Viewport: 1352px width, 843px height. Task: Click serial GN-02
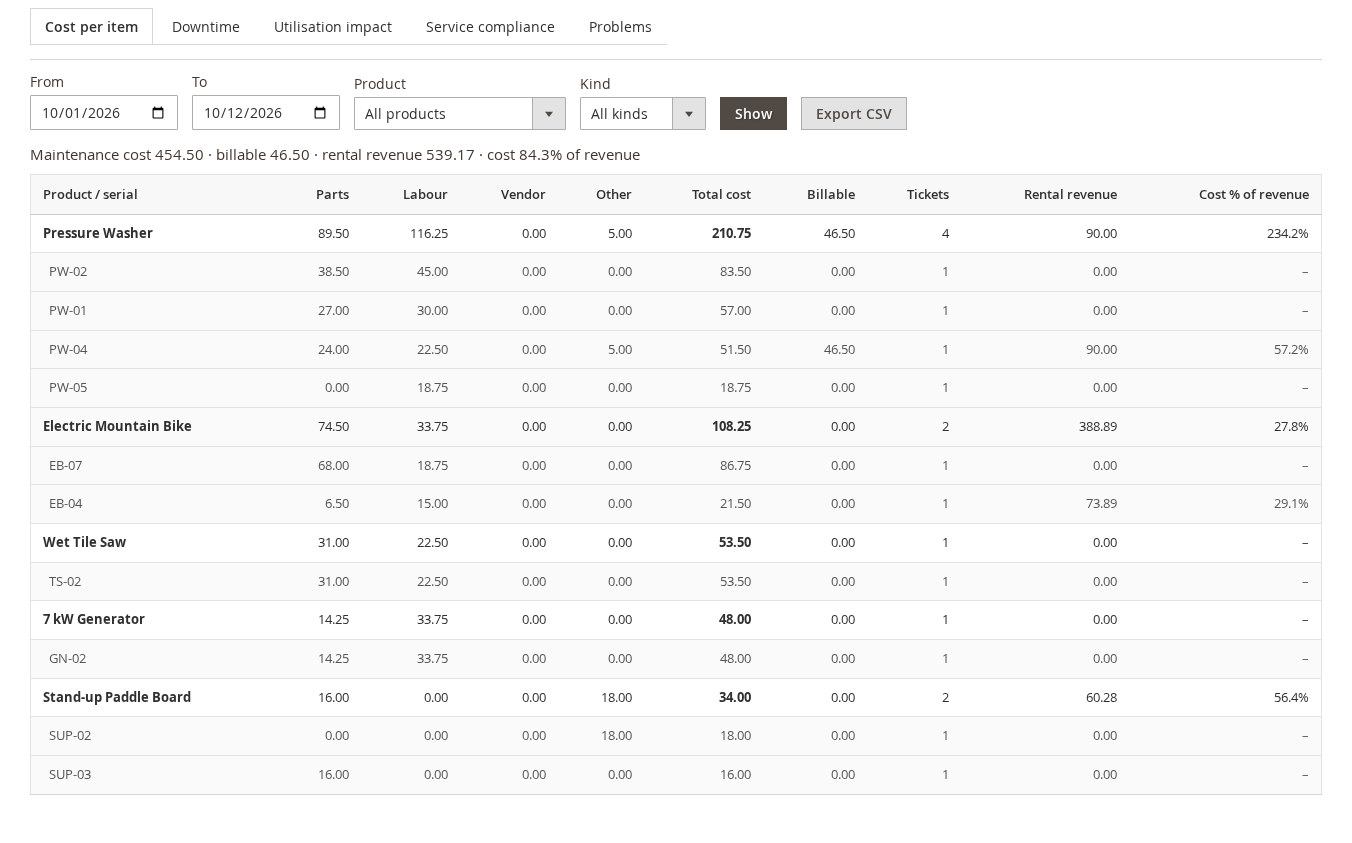pos(68,659)
